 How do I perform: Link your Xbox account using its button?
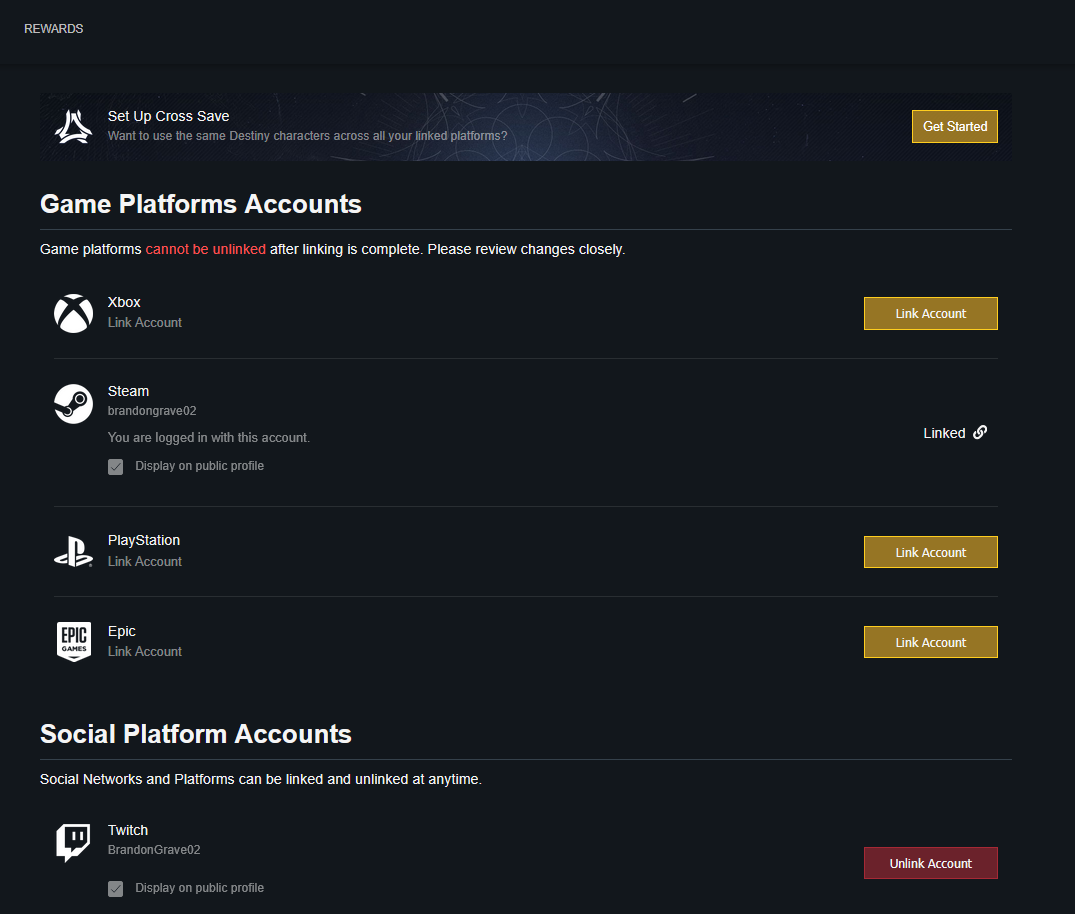(930, 313)
